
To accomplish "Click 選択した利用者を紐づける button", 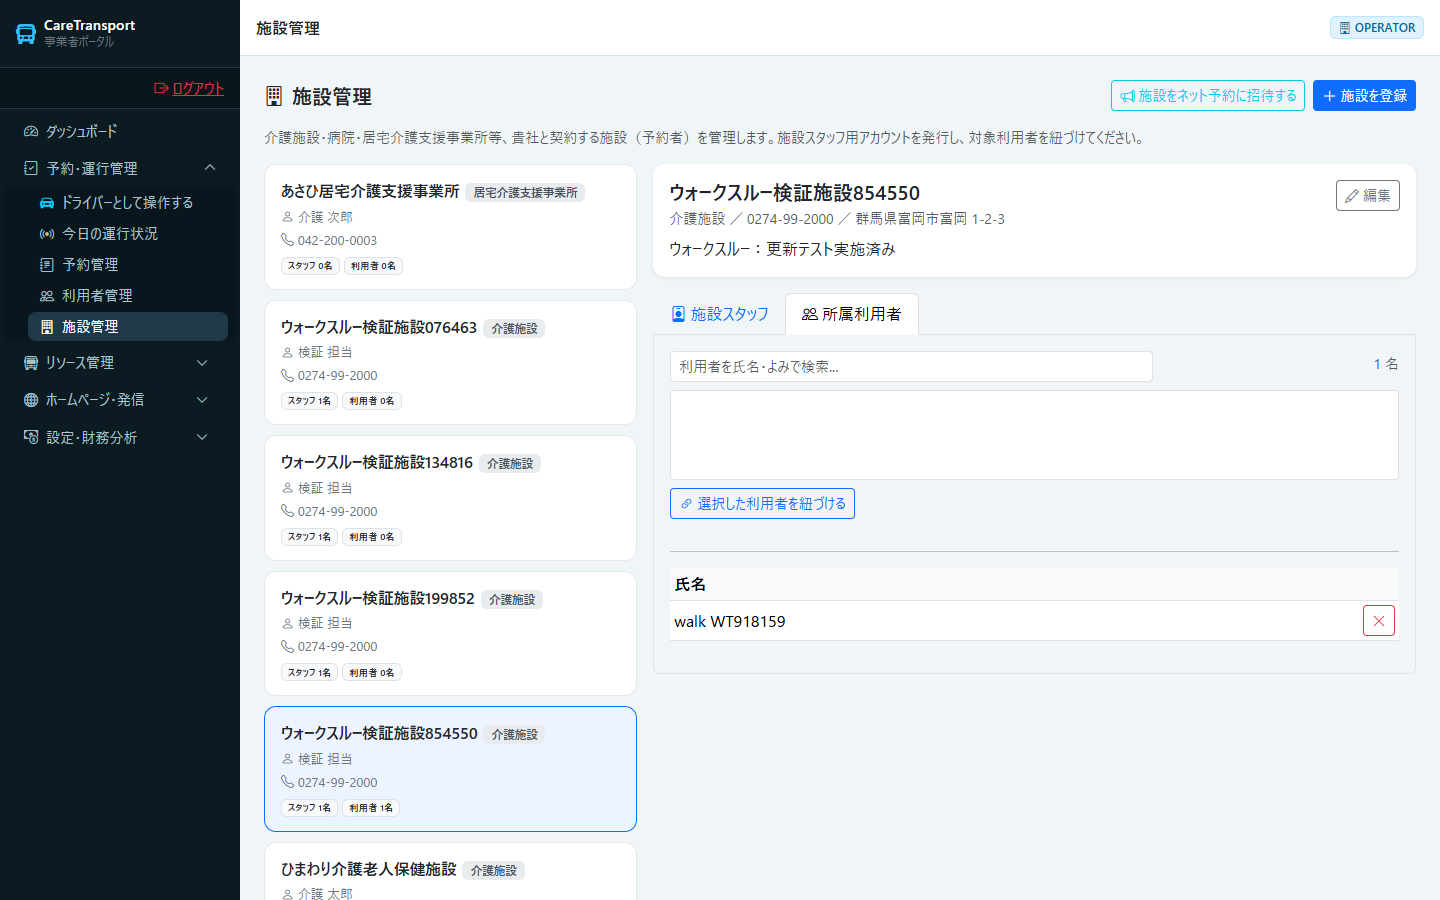I will point(762,503).
